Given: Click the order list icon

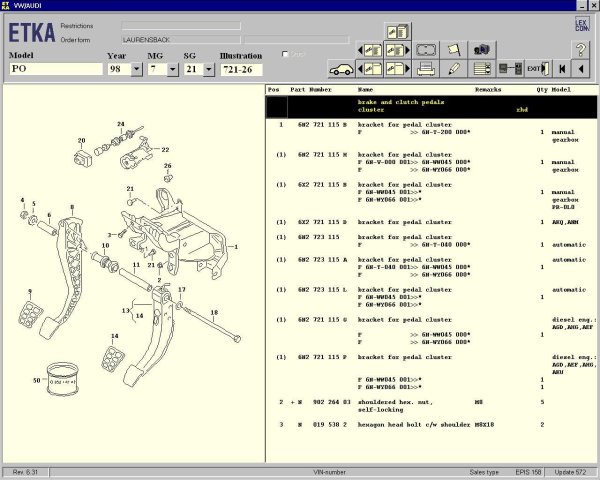Looking at the screenshot, I should tap(482, 69).
